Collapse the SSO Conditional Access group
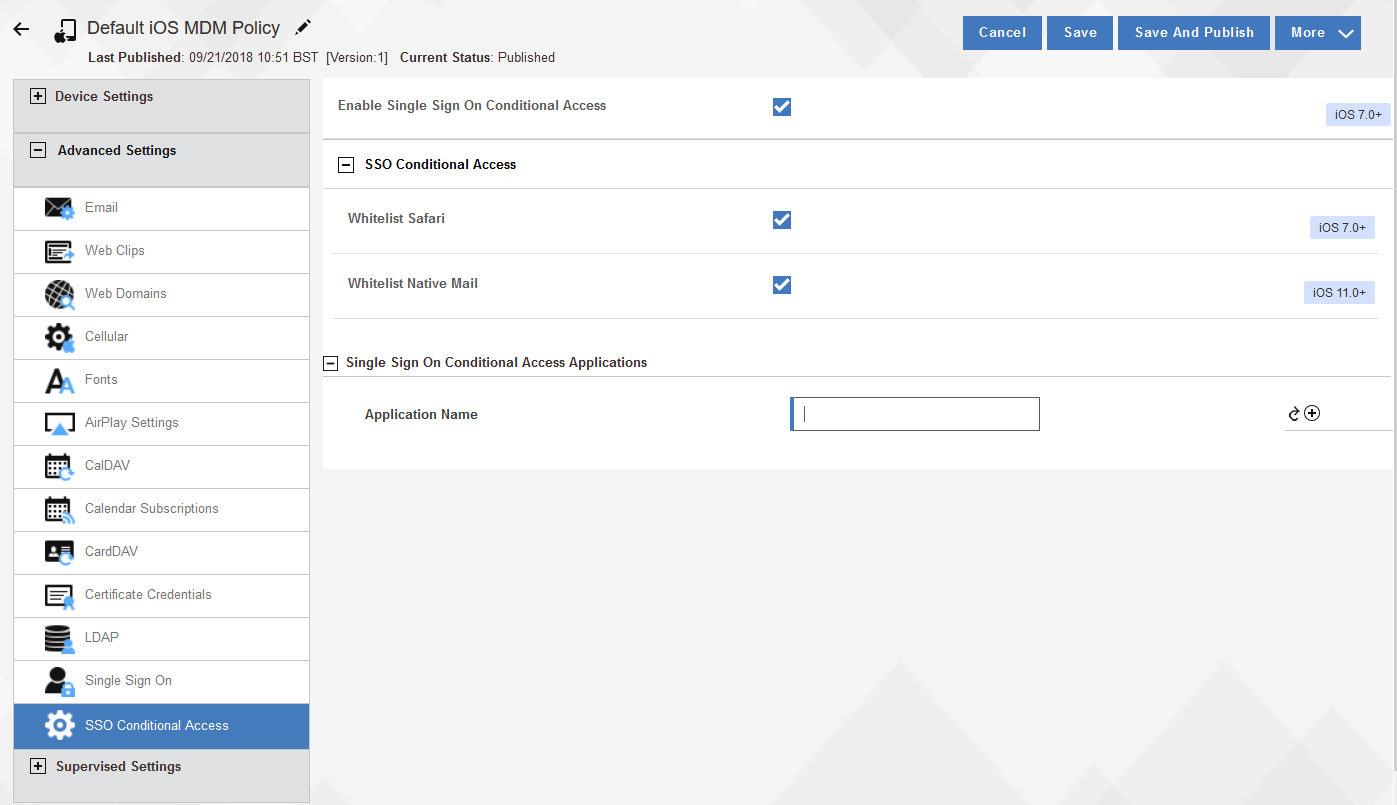 tap(346, 165)
